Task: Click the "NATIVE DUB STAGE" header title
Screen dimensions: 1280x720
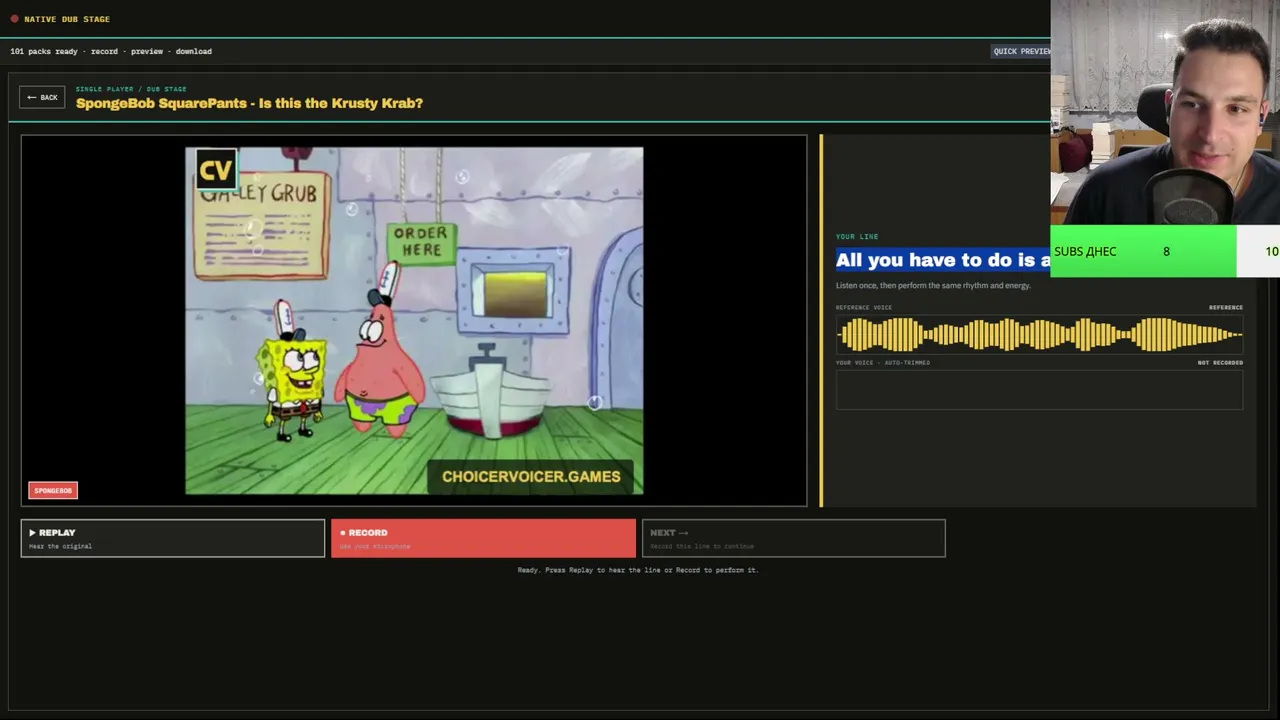Action: coord(67,19)
